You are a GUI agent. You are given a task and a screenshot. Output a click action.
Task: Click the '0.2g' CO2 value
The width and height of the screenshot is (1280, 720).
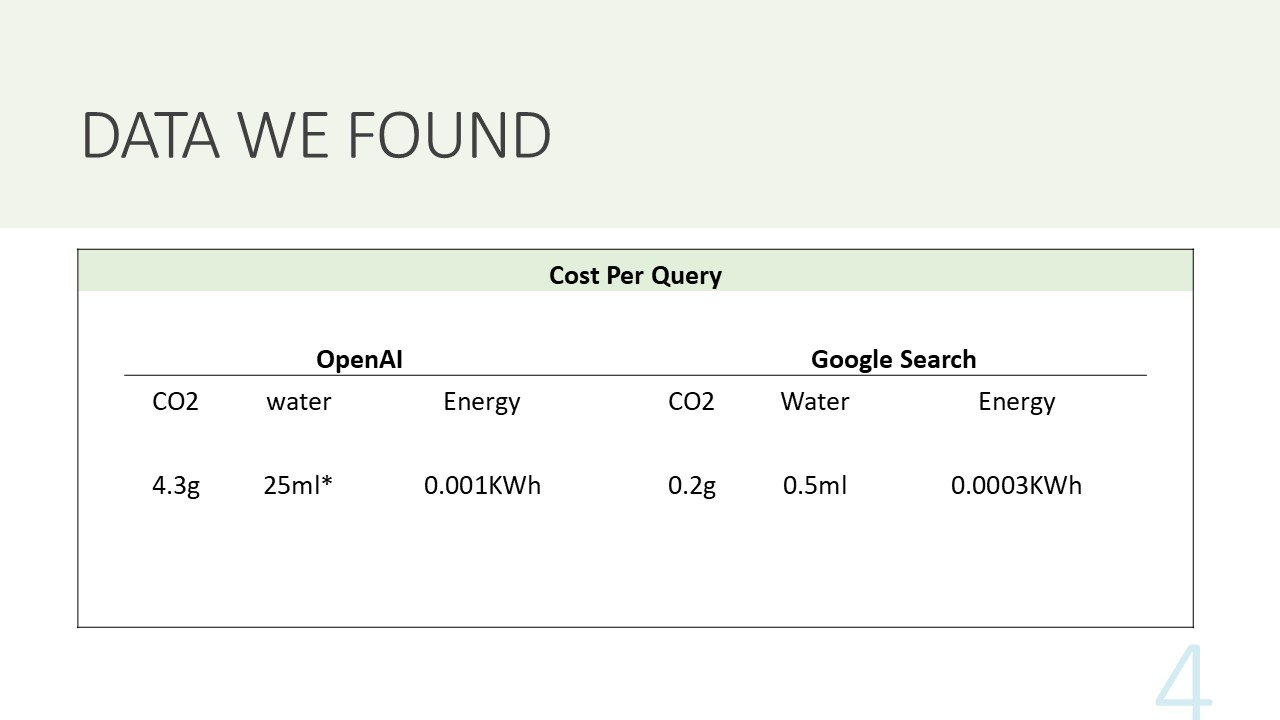pos(692,486)
